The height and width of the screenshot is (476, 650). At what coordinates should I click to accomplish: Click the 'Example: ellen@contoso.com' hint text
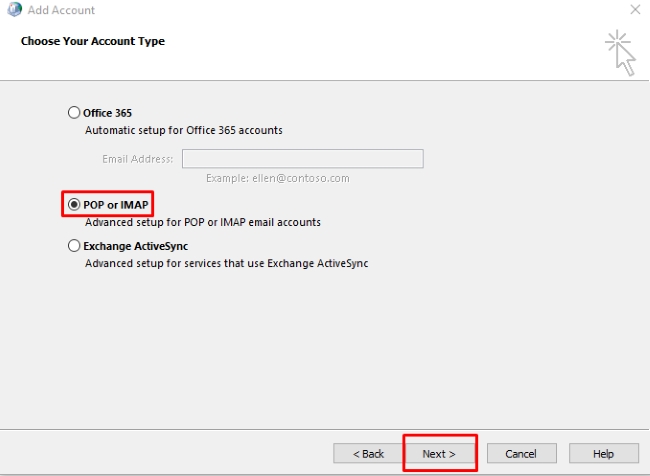[278, 178]
